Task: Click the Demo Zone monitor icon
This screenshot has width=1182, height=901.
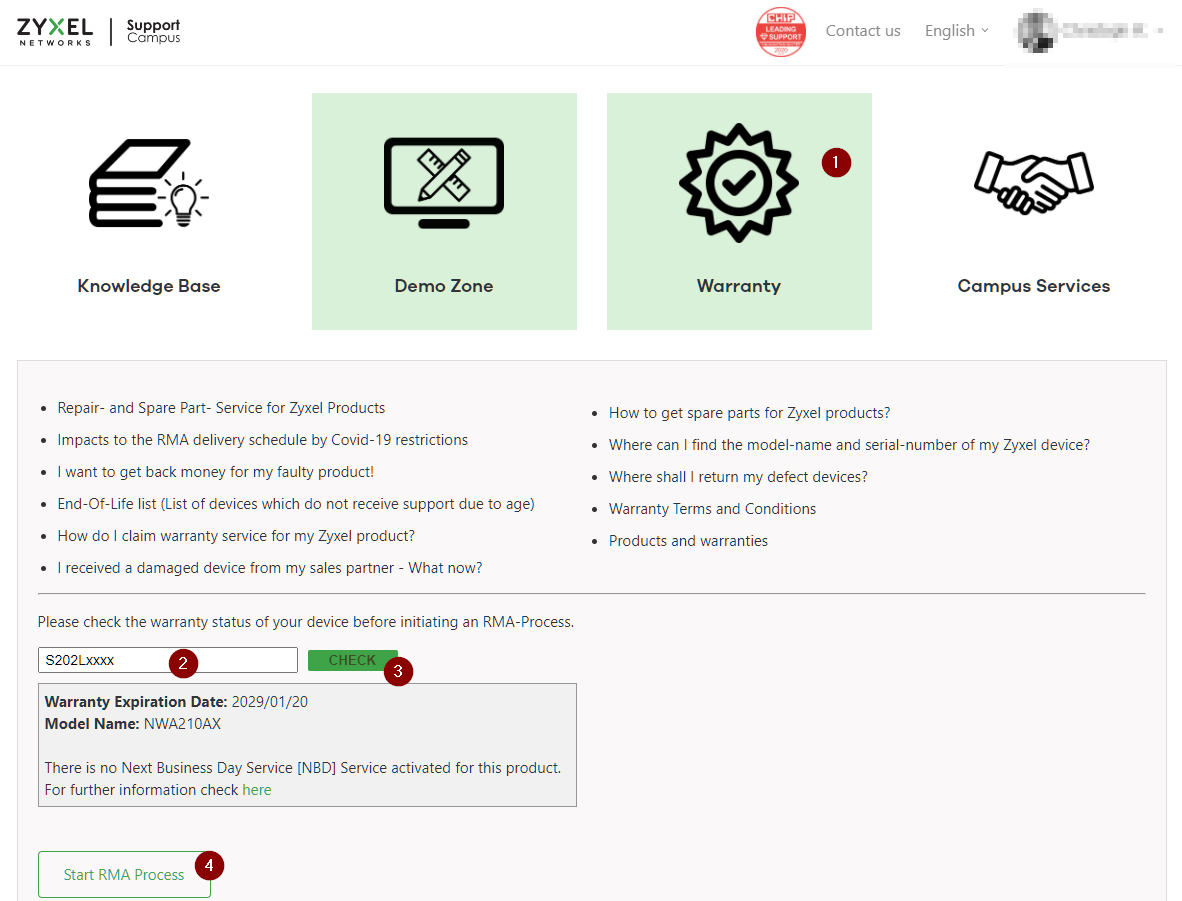Action: pyautogui.click(x=444, y=182)
